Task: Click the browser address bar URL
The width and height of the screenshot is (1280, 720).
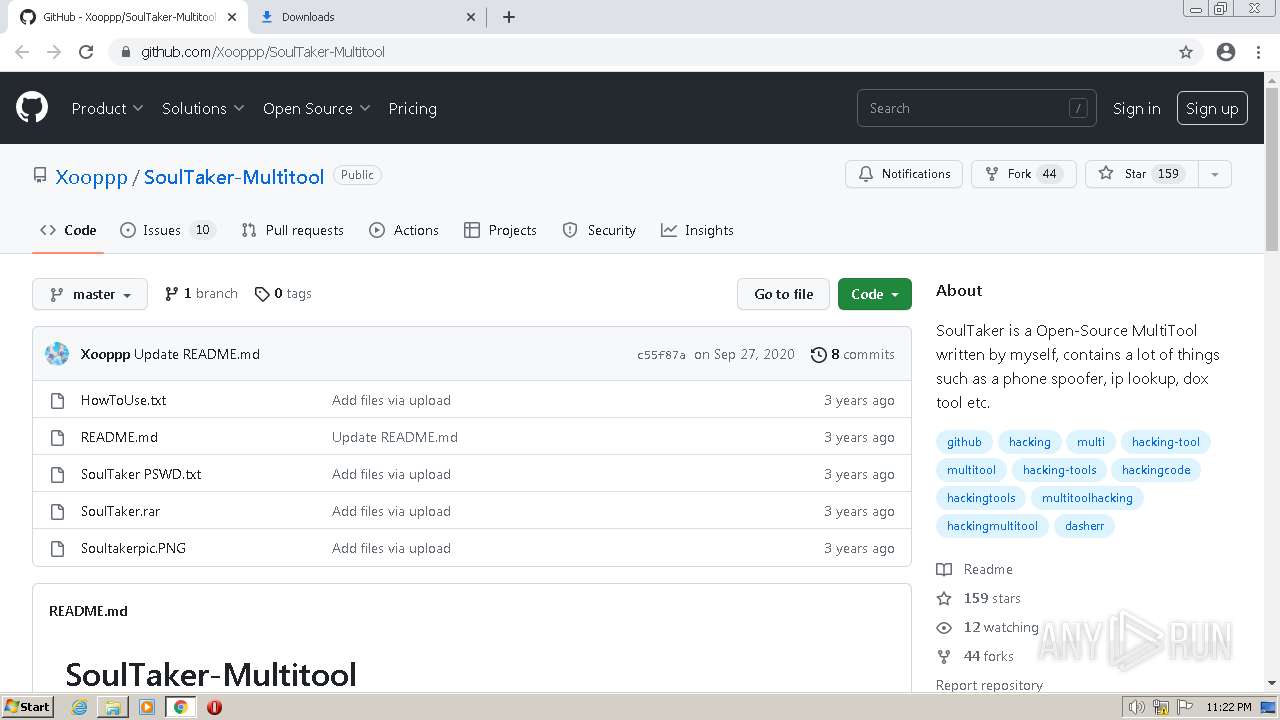Action: coord(263,52)
